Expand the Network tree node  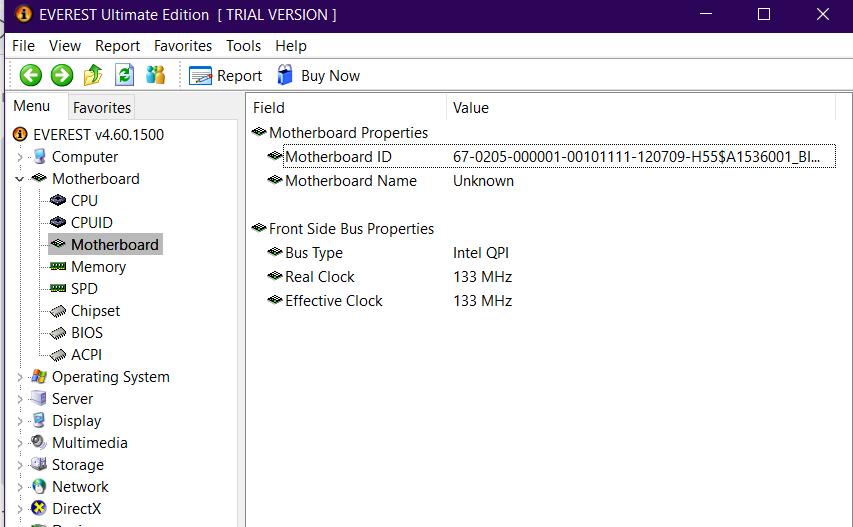[x=20, y=487]
